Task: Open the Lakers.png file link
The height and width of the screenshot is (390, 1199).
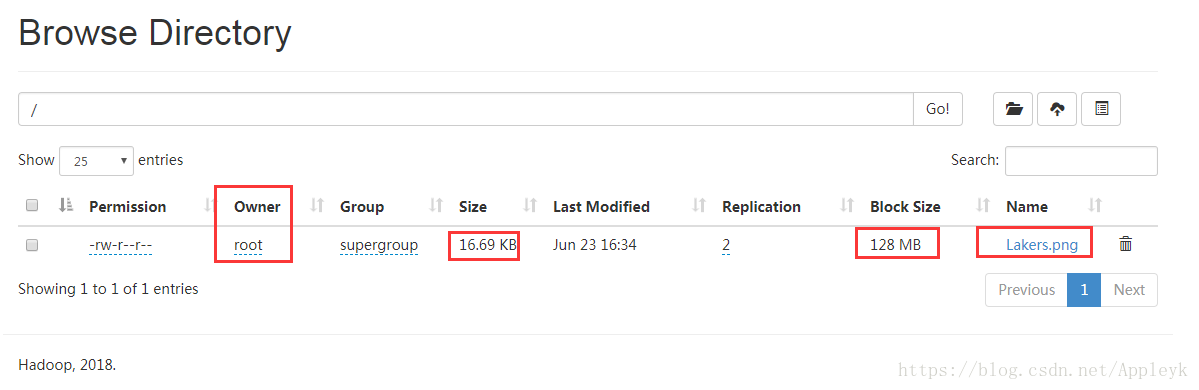Action: click(x=1041, y=245)
